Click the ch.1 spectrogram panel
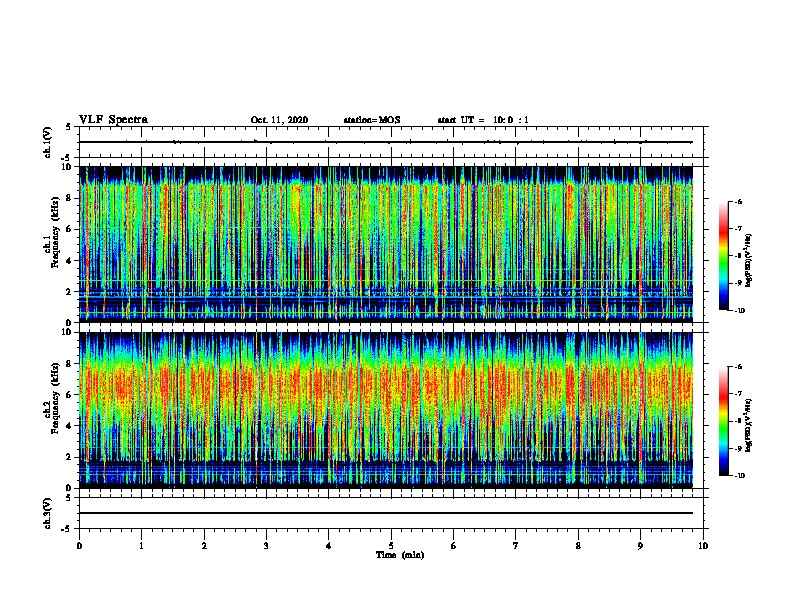 (x=386, y=244)
